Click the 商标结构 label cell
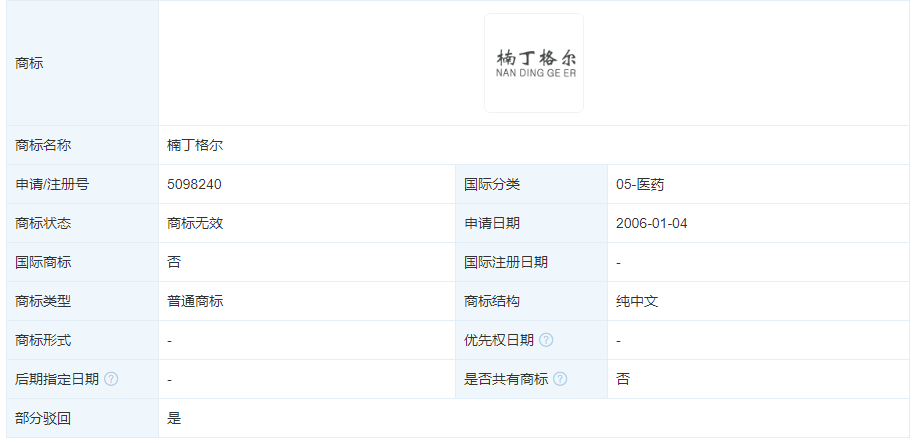916x443 pixels. tap(492, 301)
